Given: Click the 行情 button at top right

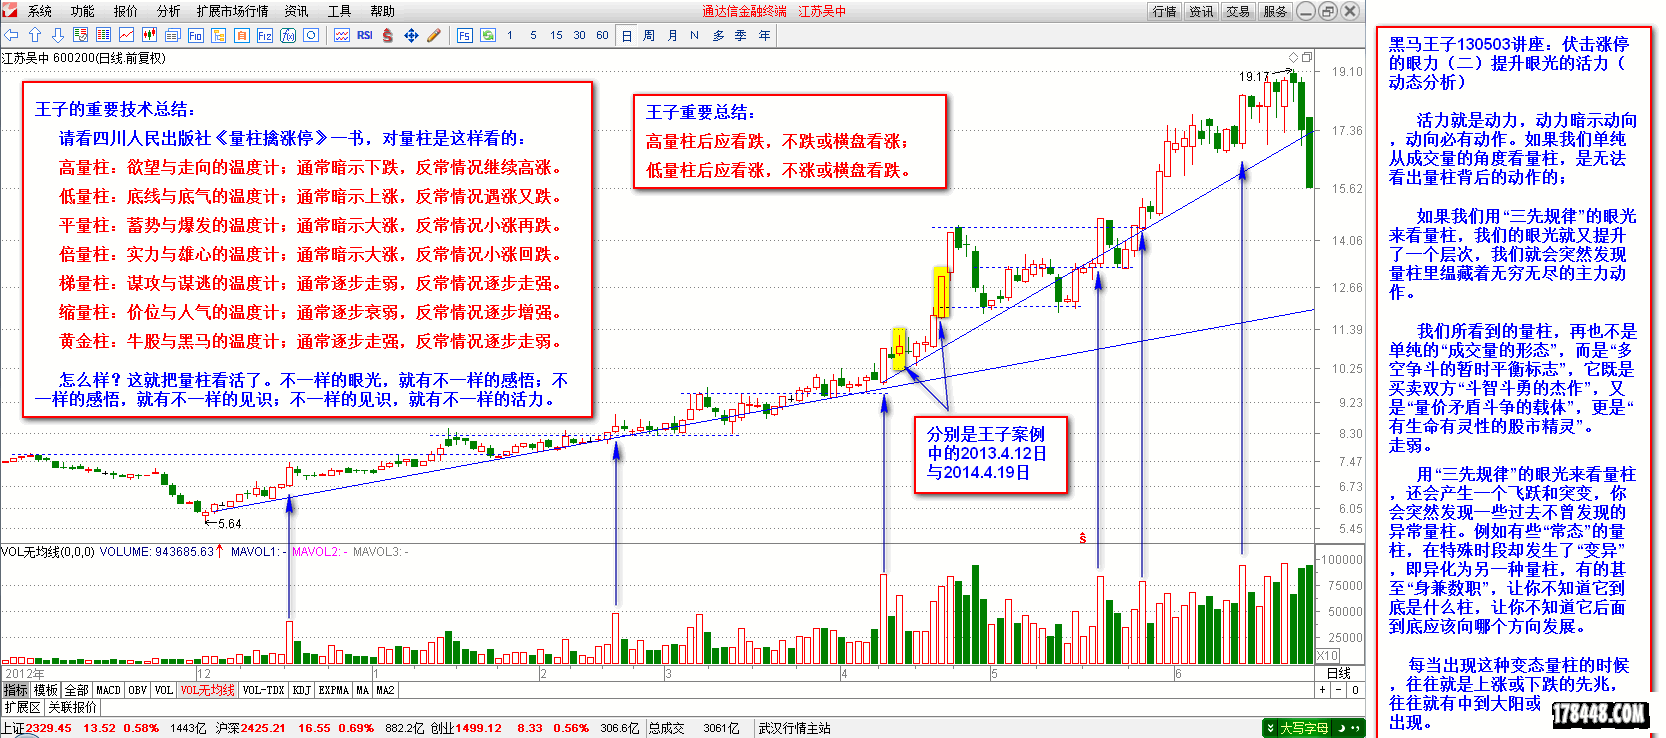Looking at the screenshot, I should pos(1164,11).
